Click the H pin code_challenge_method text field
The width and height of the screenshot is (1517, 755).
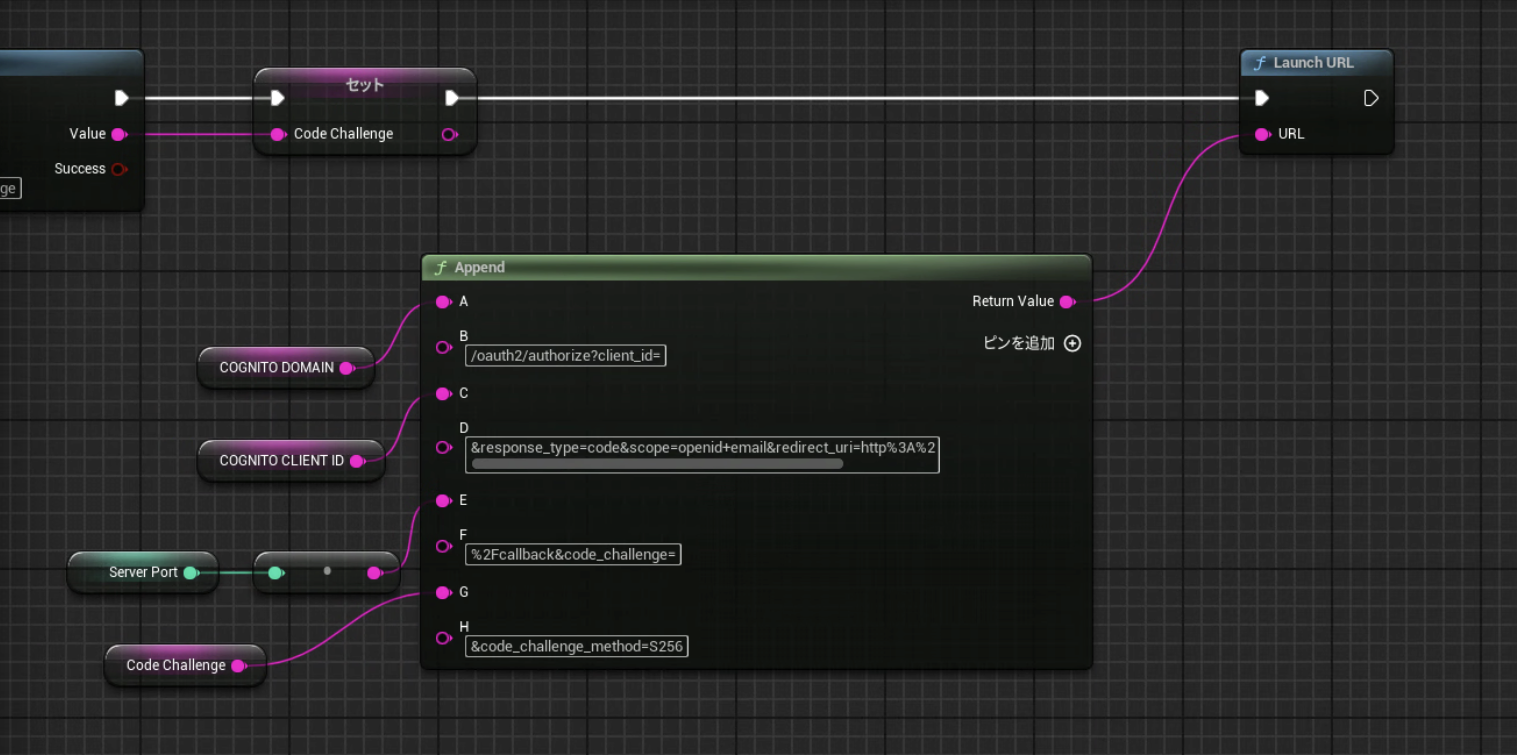576,646
